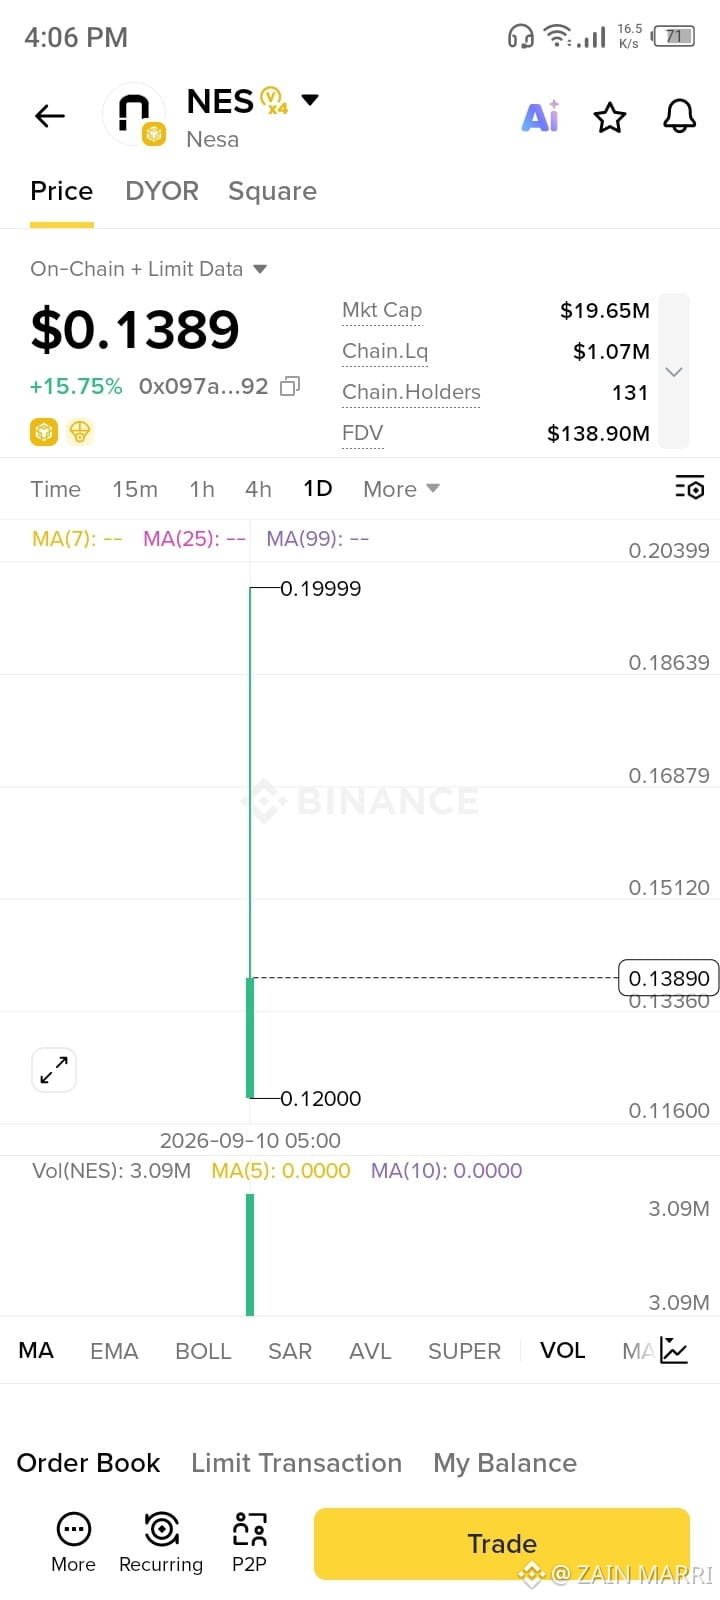Select the Limit Transaction tab

click(296, 1463)
